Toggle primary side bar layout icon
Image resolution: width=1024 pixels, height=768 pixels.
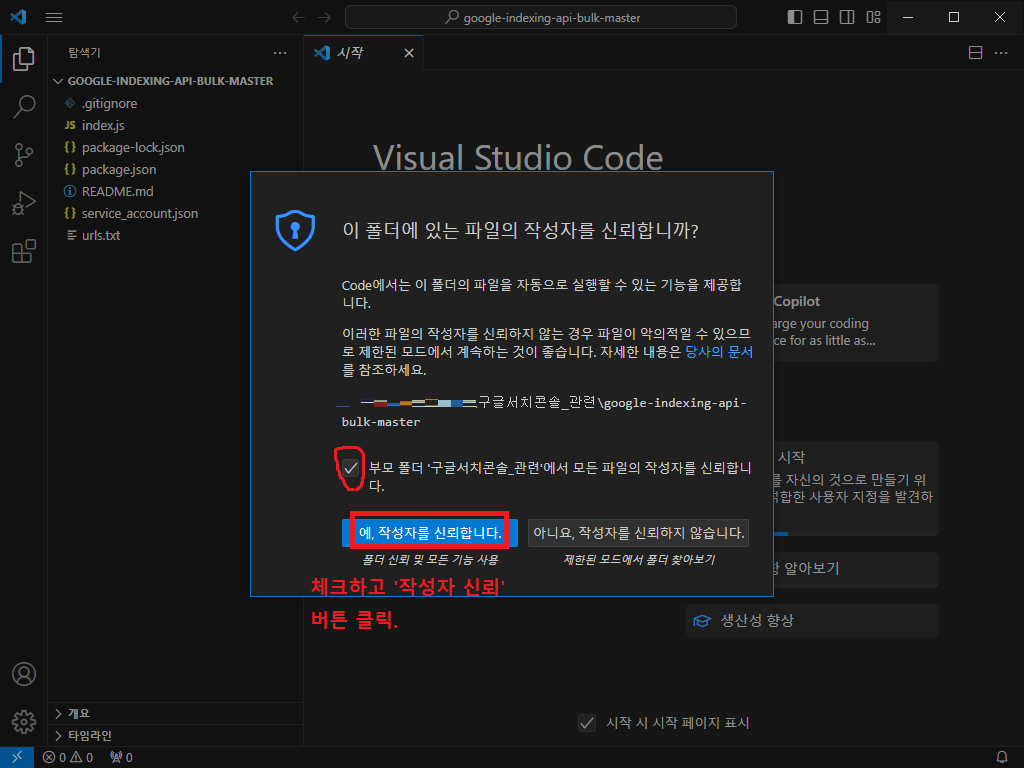(x=795, y=18)
